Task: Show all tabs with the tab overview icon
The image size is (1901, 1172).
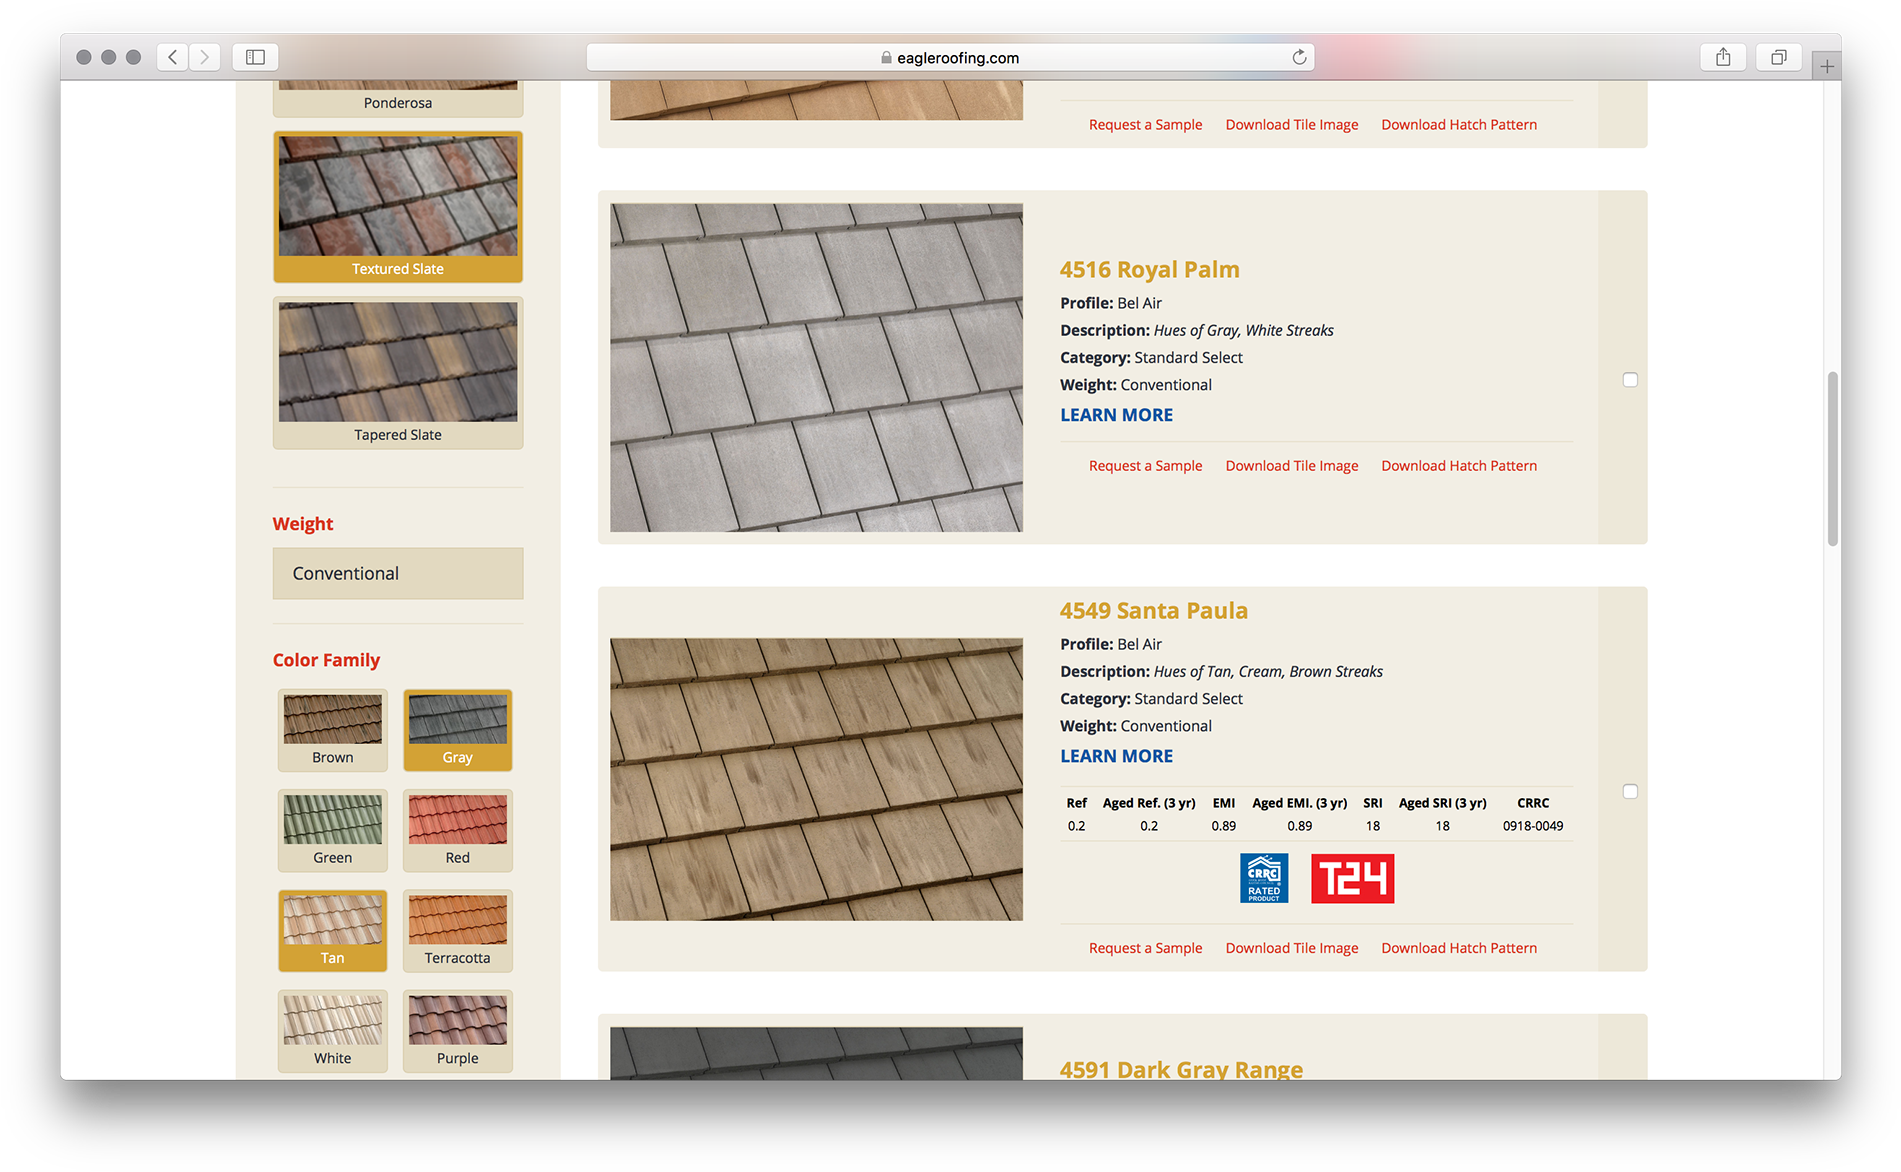Action: 1779,57
